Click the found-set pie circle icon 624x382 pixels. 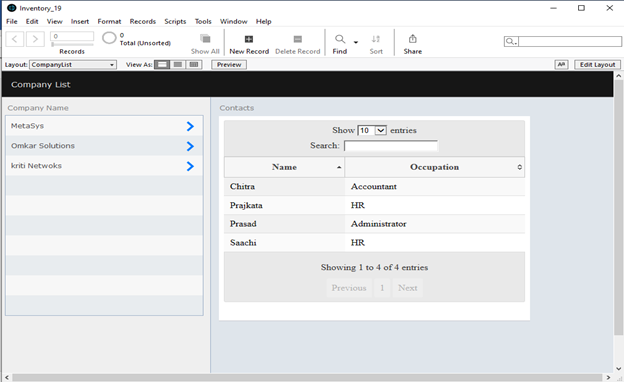pyautogui.click(x=109, y=38)
